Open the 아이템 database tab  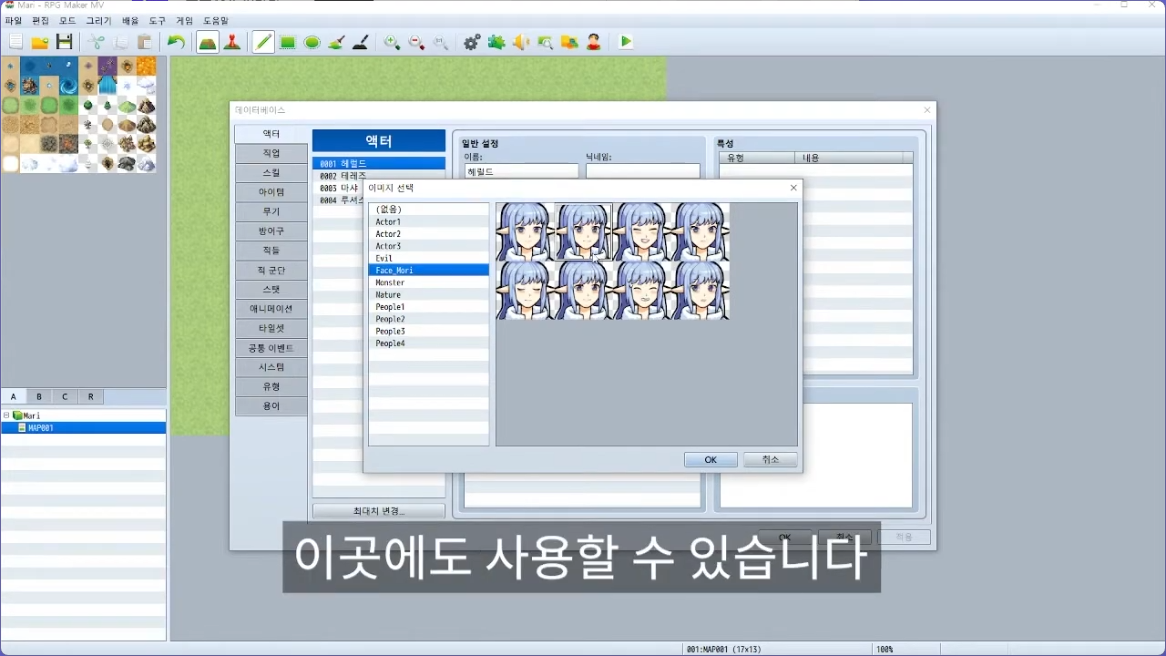(271, 192)
